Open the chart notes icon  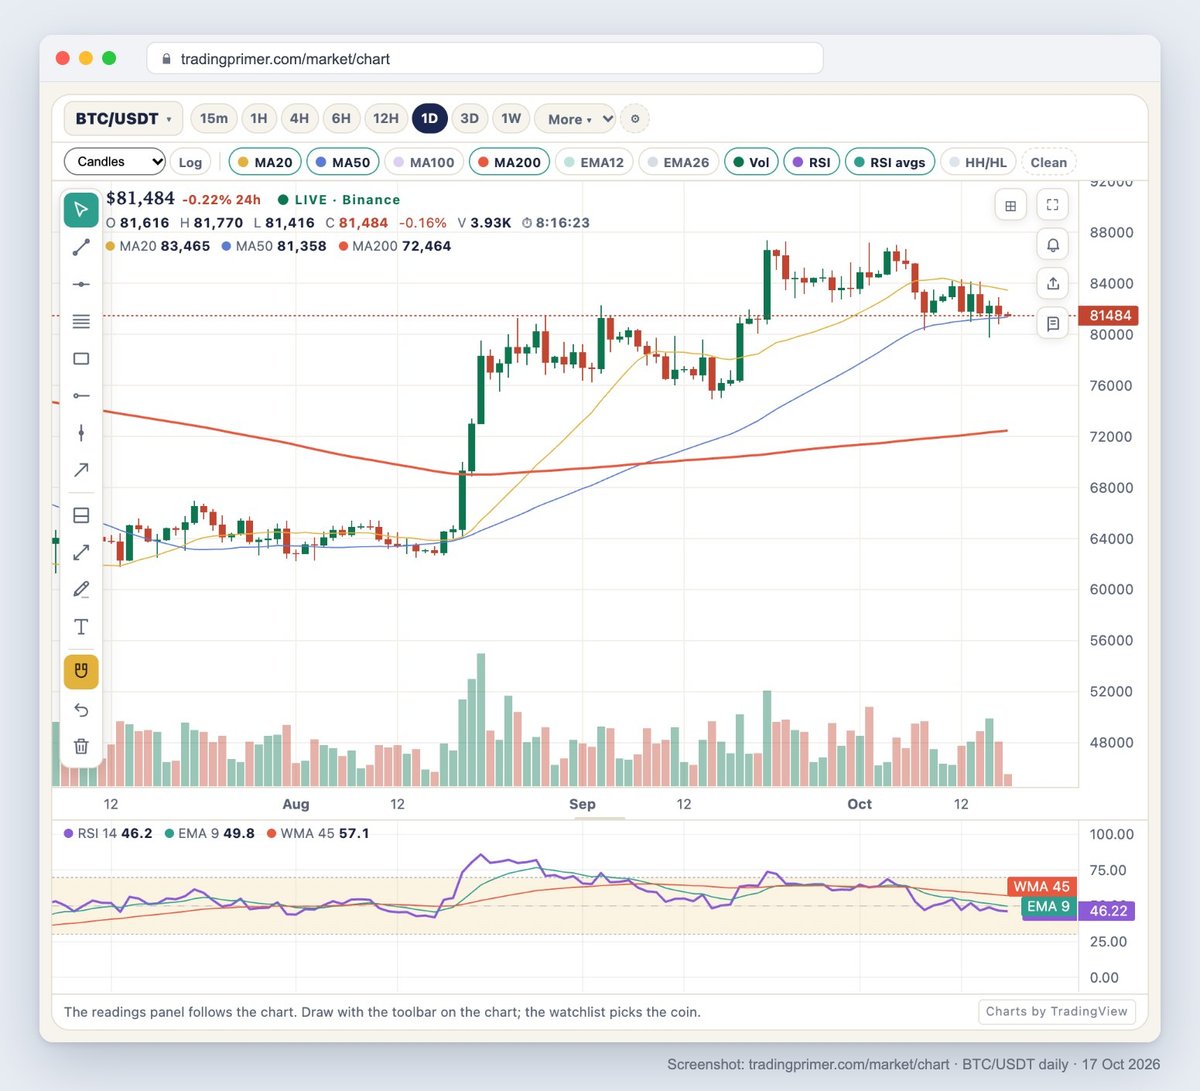click(x=1053, y=323)
